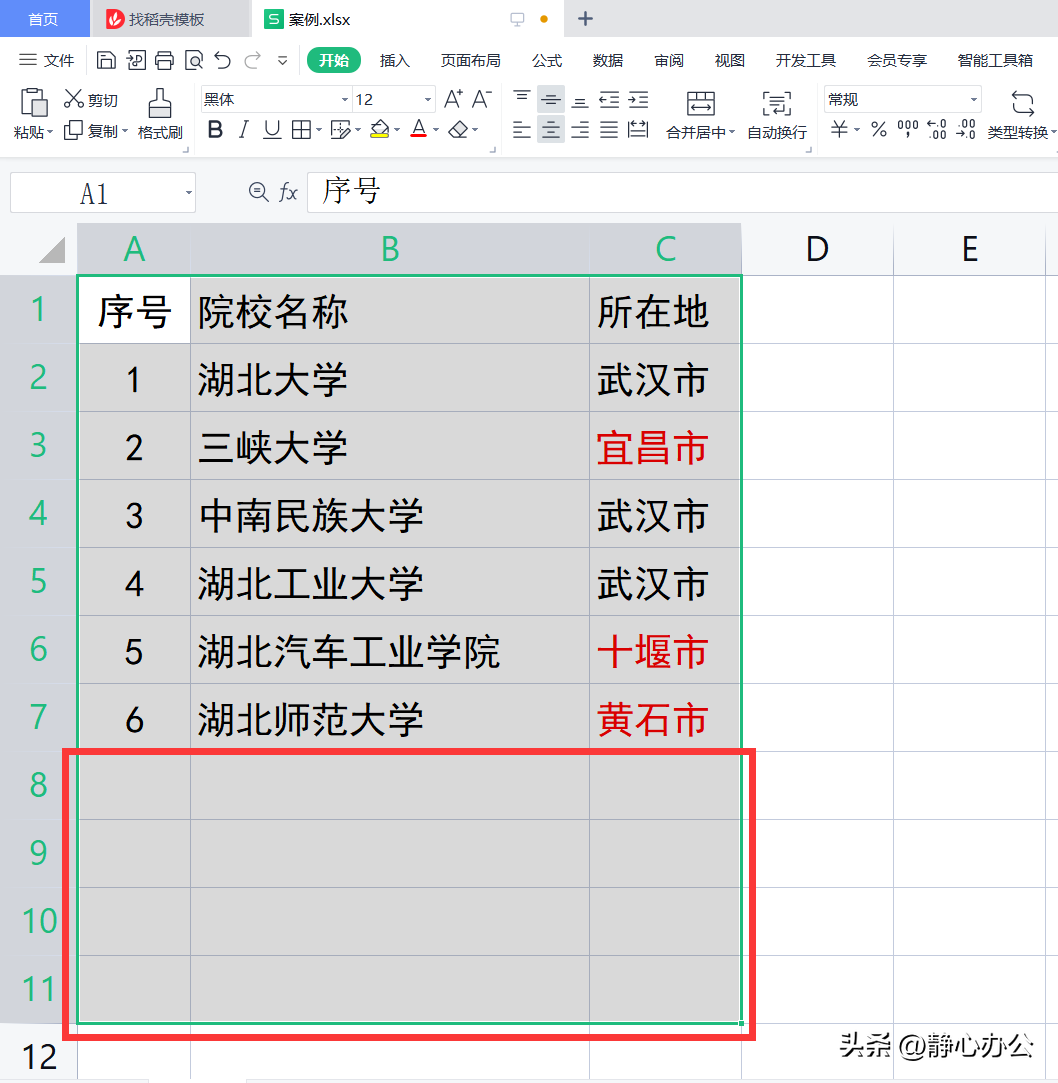1058x1083 pixels.
Task: Redo the last action
Action: 252,61
